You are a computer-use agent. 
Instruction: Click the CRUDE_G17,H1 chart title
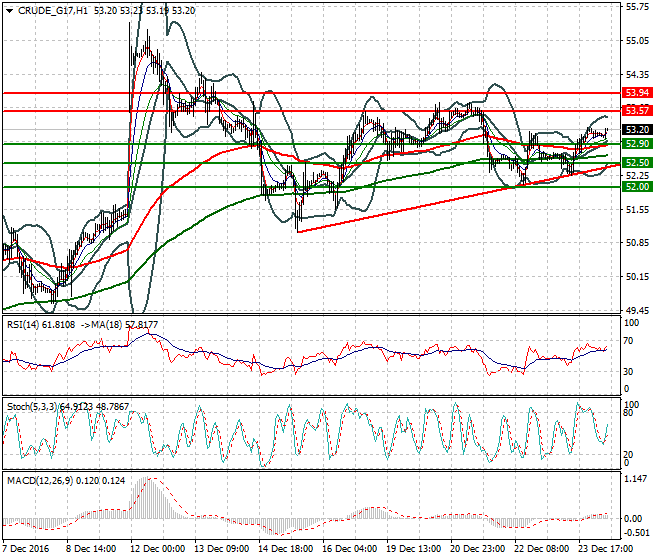53,11
